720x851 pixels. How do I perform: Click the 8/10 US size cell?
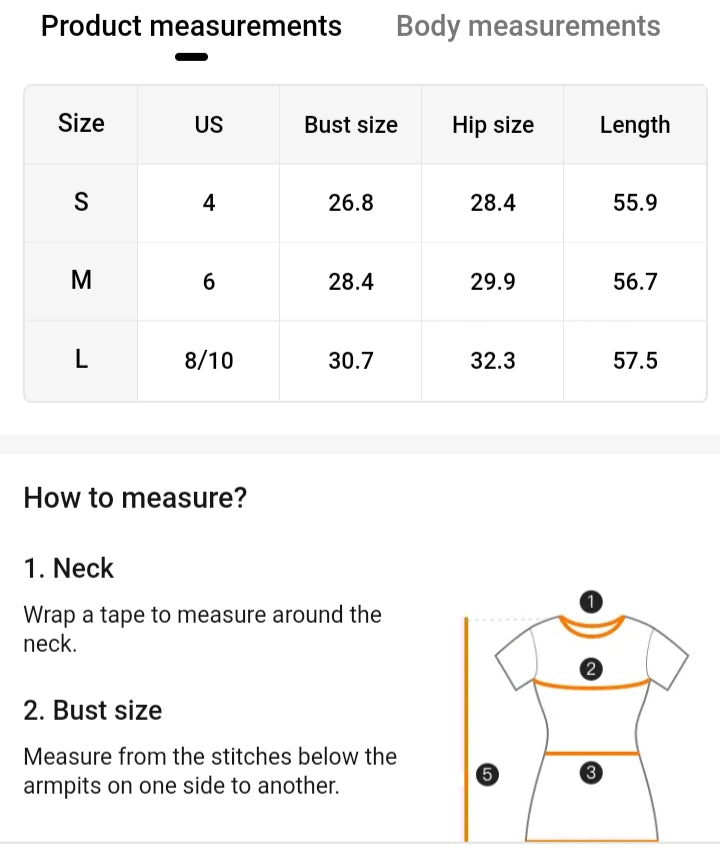coord(209,361)
